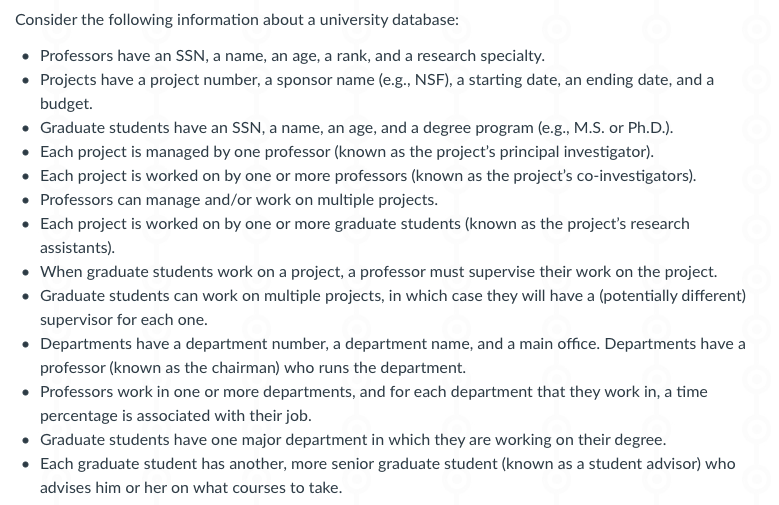Click the bullet "Graduate students have one major department"
The width and height of the screenshot is (779, 505).
point(352,440)
